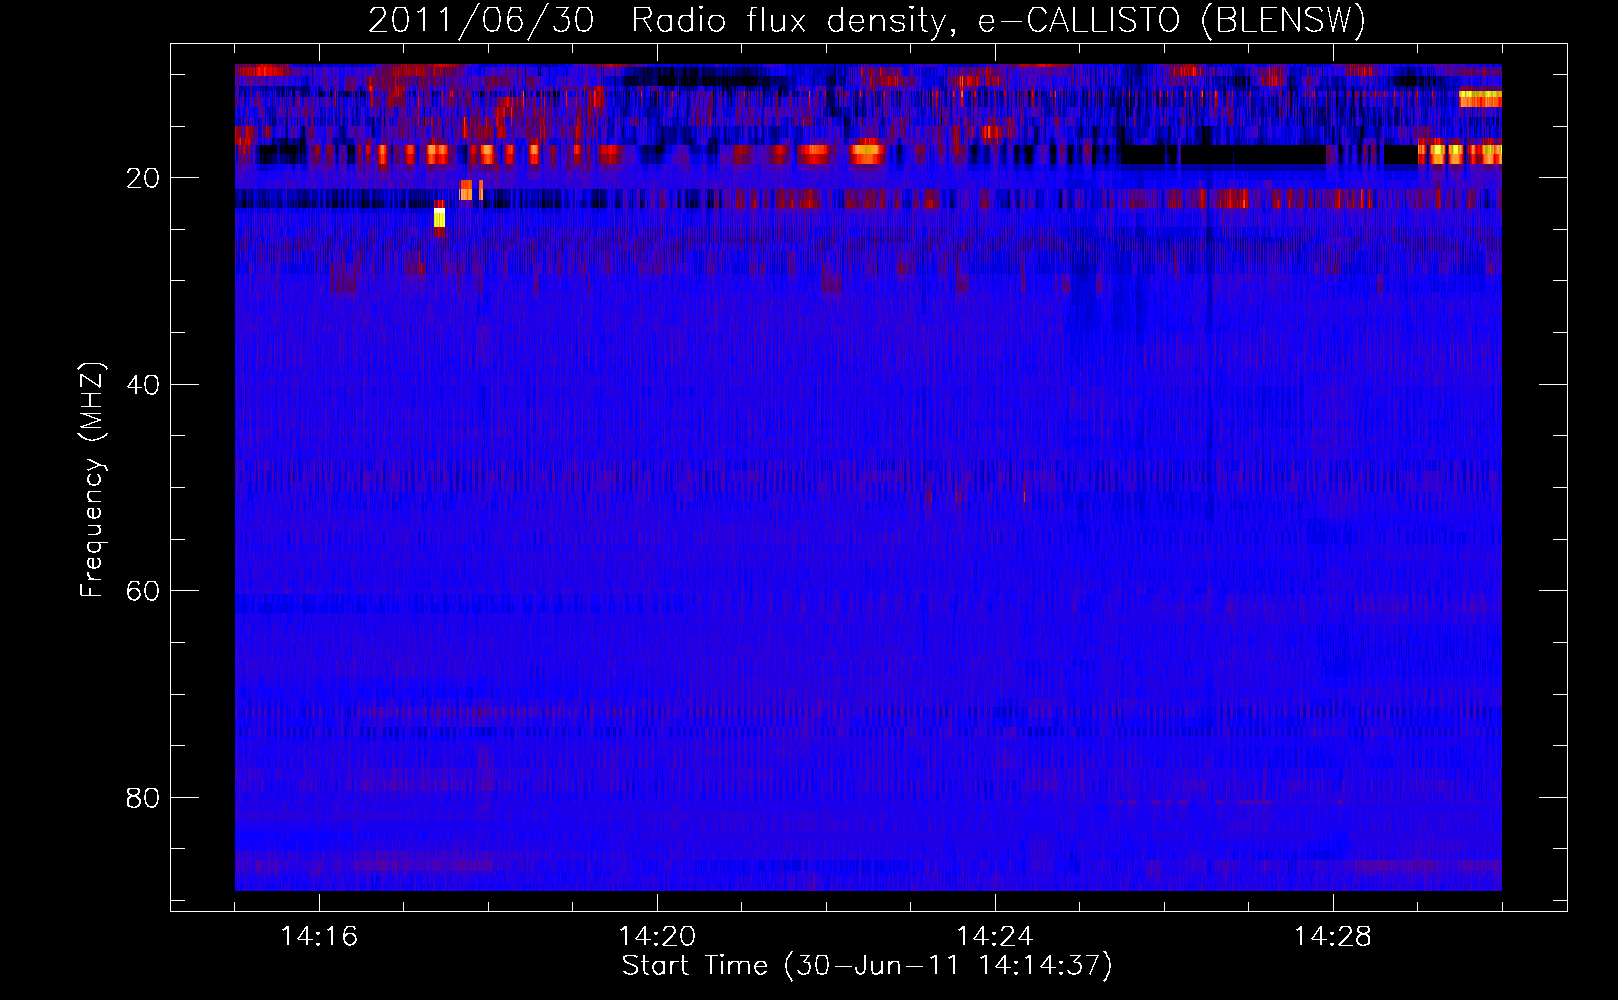Click the orange burst just above 22 MHz

click(467, 190)
